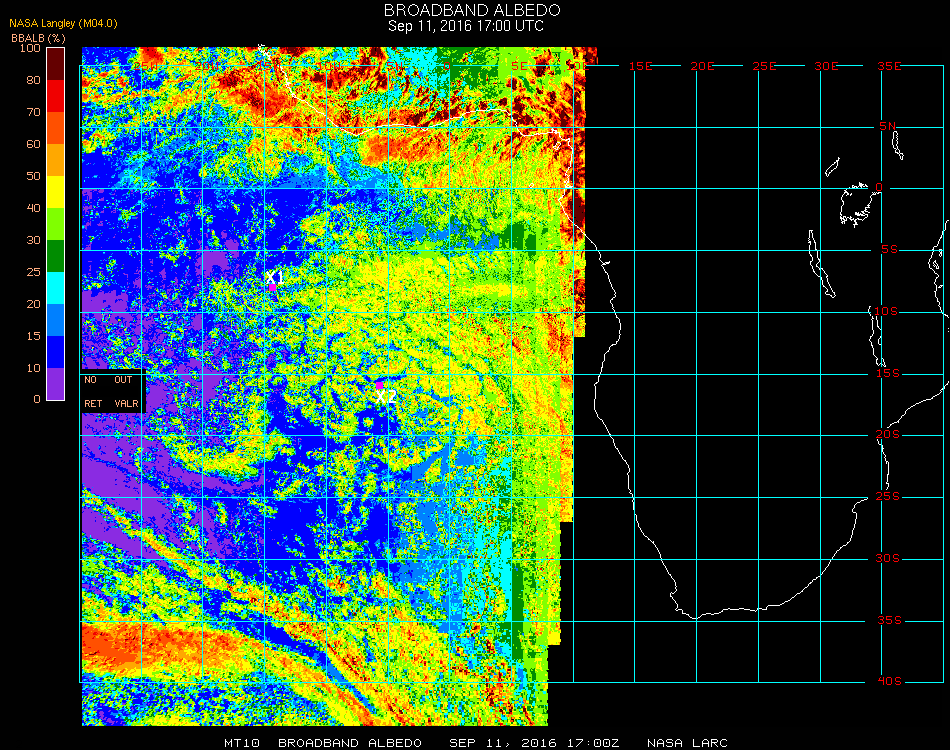Viewport: 950px width, 750px height.
Task: Click the 25 colorbar tick label
Action: [x=33, y=272]
